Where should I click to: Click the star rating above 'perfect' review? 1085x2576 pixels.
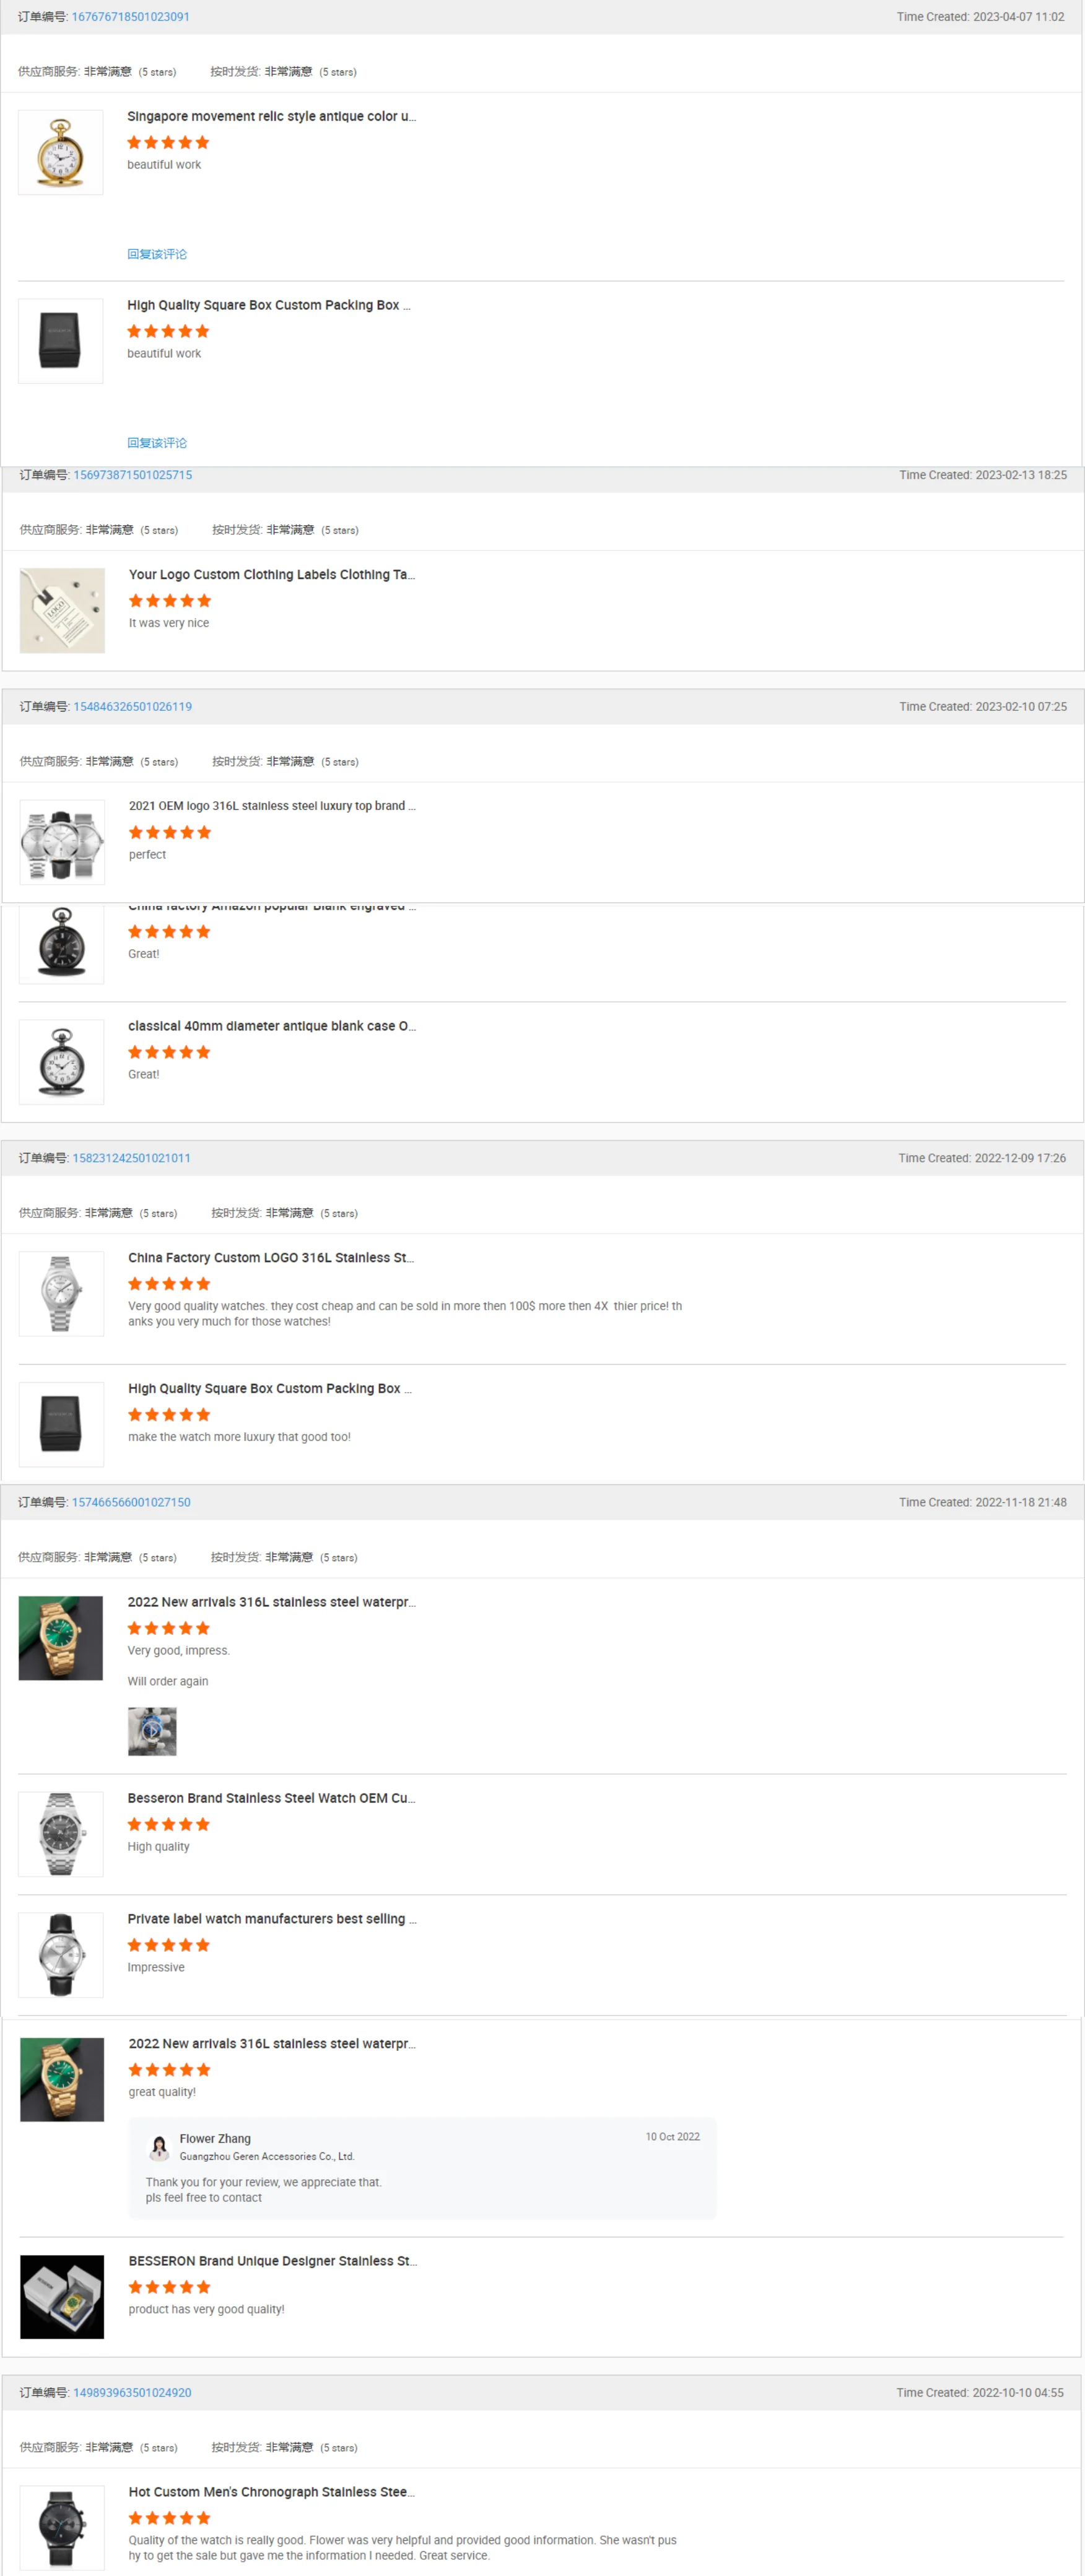point(169,832)
